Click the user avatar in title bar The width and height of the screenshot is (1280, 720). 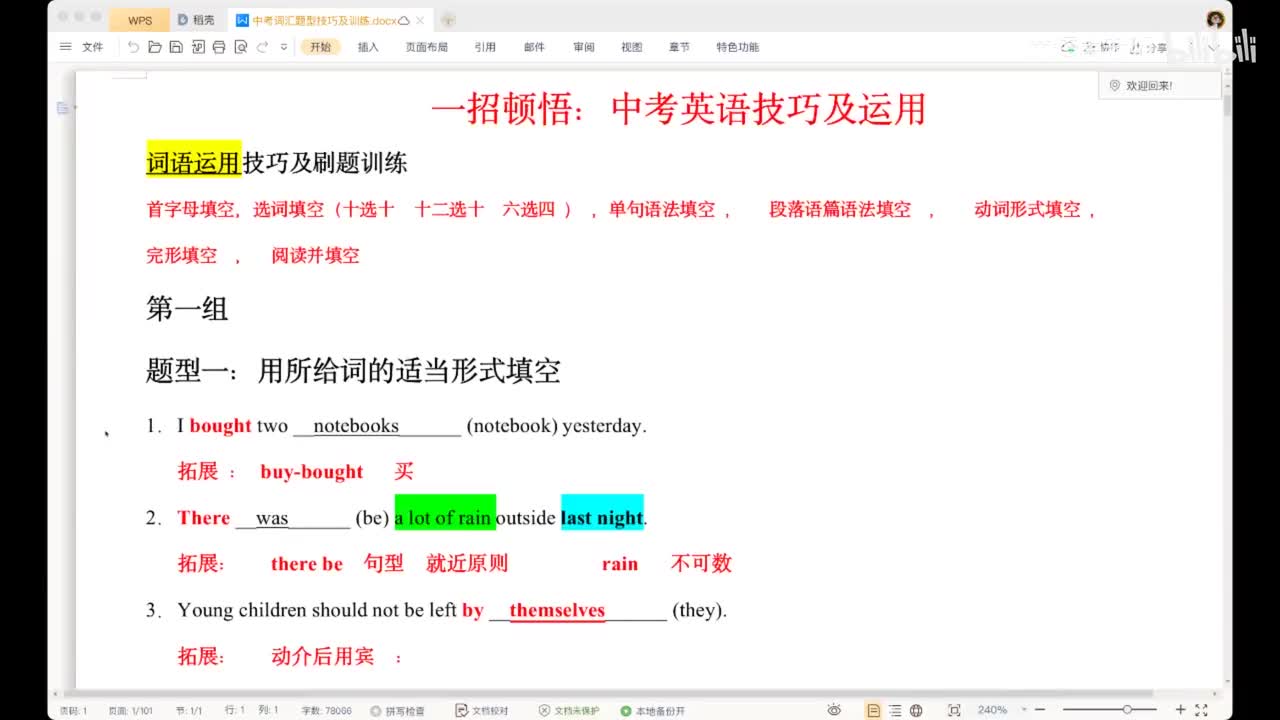coord(1216,19)
